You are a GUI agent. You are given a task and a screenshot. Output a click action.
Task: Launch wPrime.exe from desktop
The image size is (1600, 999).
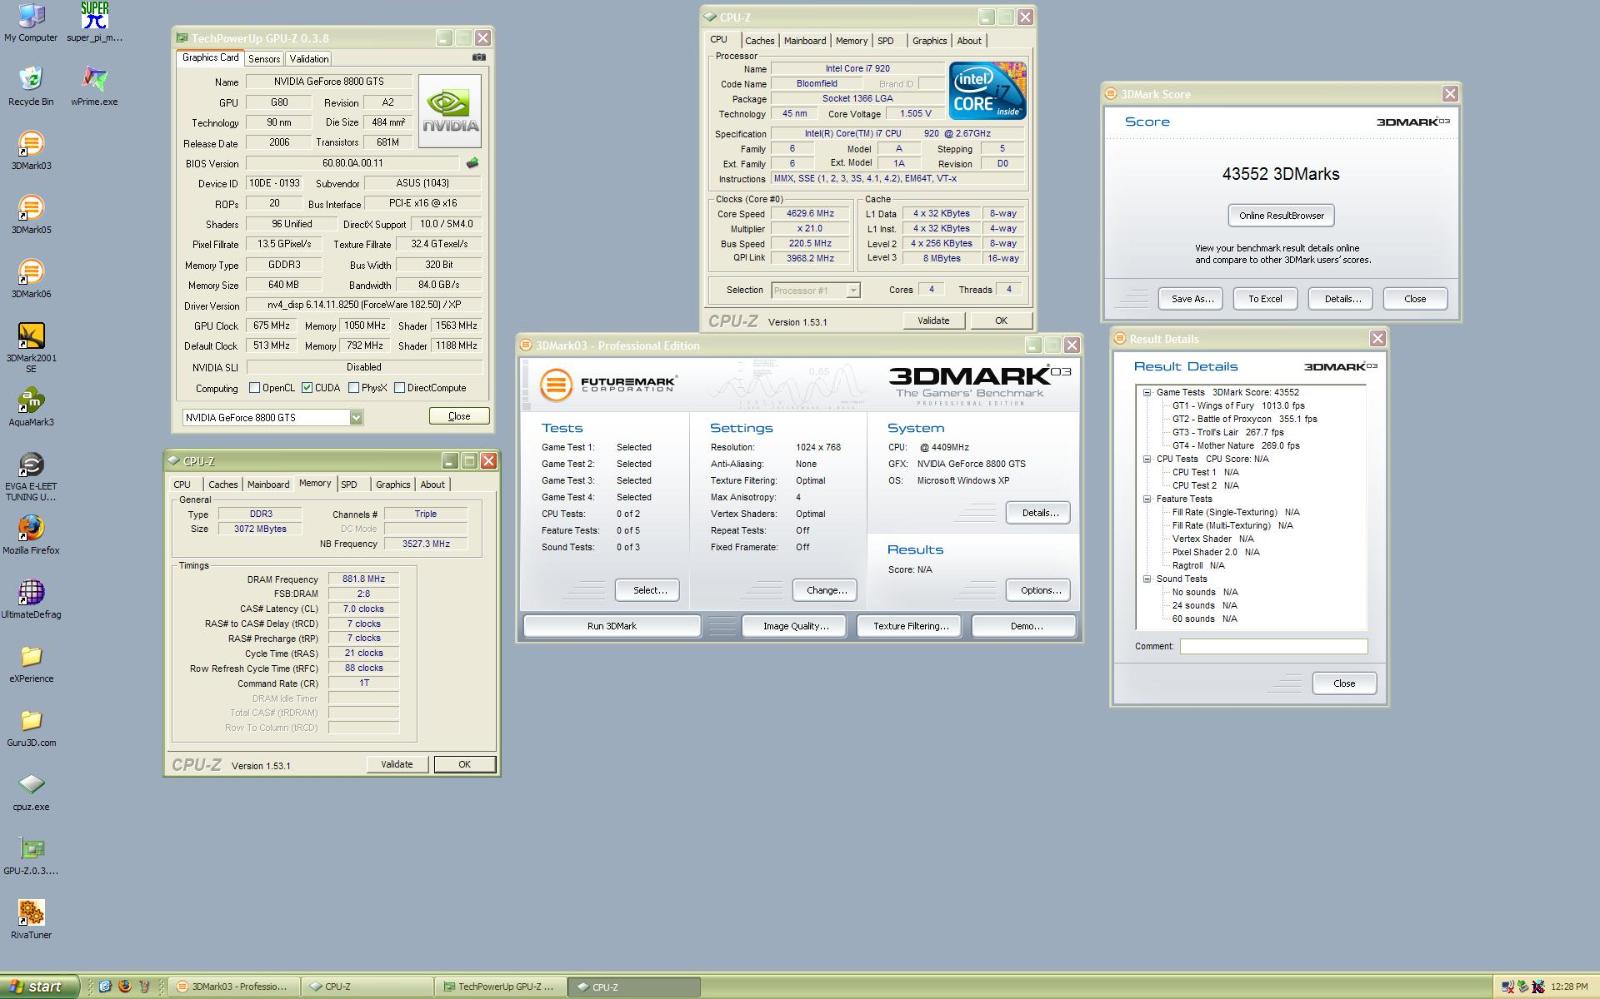click(95, 86)
